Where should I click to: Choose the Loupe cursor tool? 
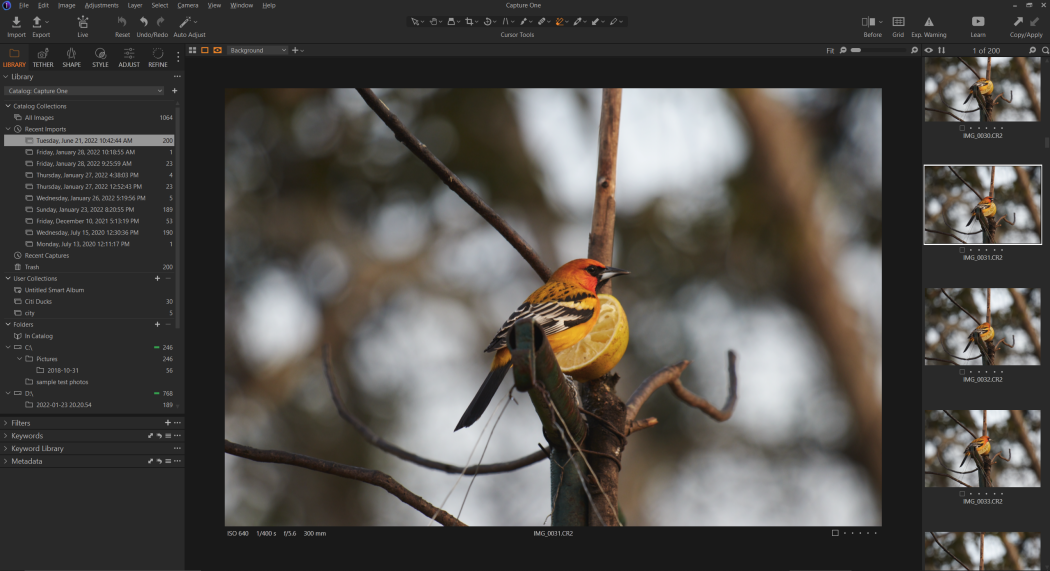[451, 21]
